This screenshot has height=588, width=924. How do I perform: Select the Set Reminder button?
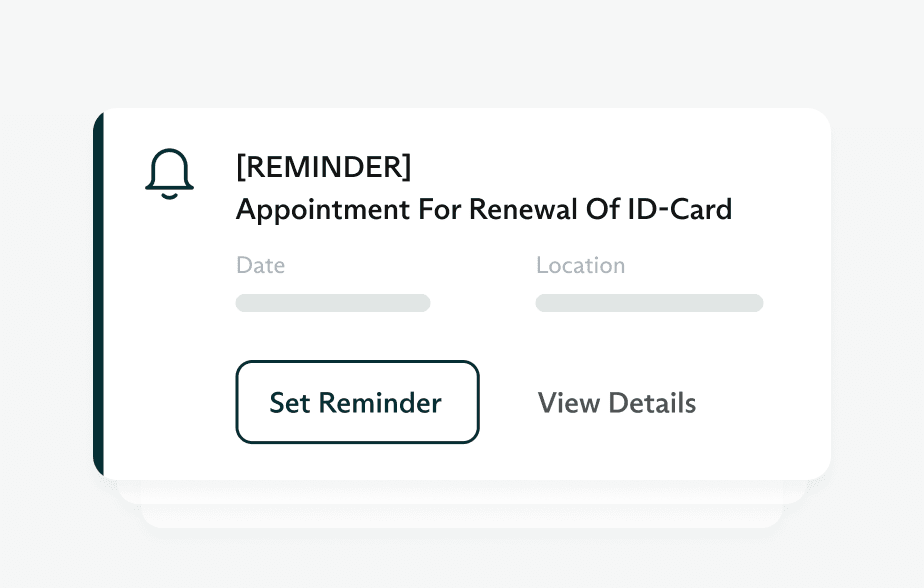click(x=357, y=402)
